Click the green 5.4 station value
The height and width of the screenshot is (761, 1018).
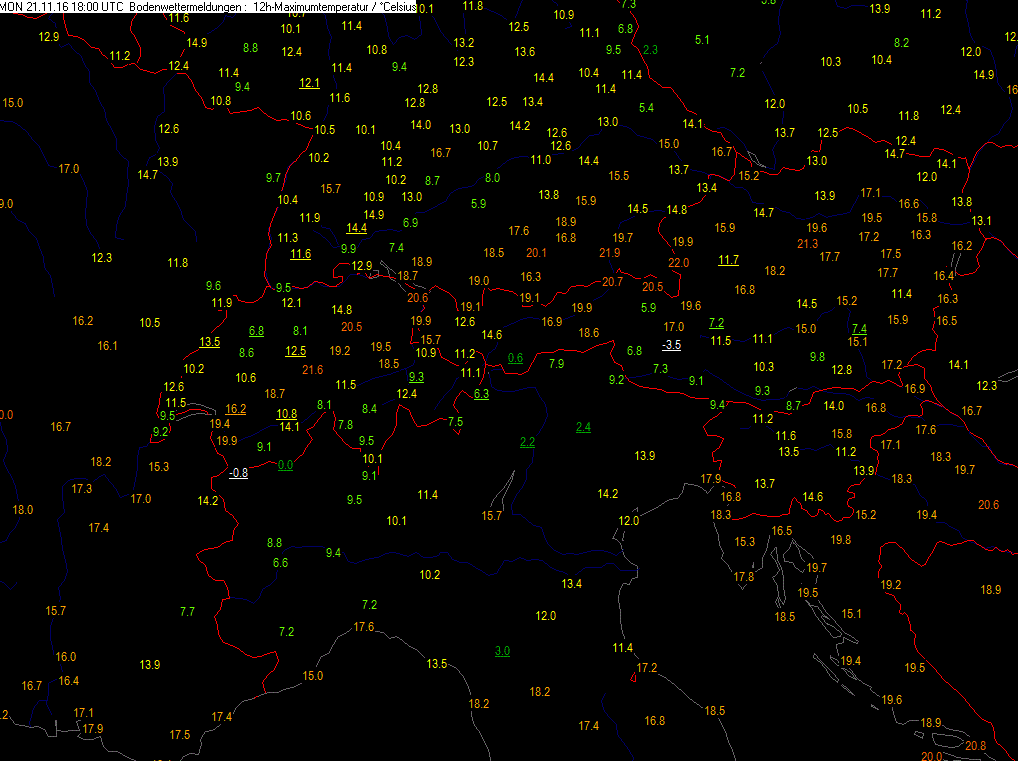(x=646, y=108)
